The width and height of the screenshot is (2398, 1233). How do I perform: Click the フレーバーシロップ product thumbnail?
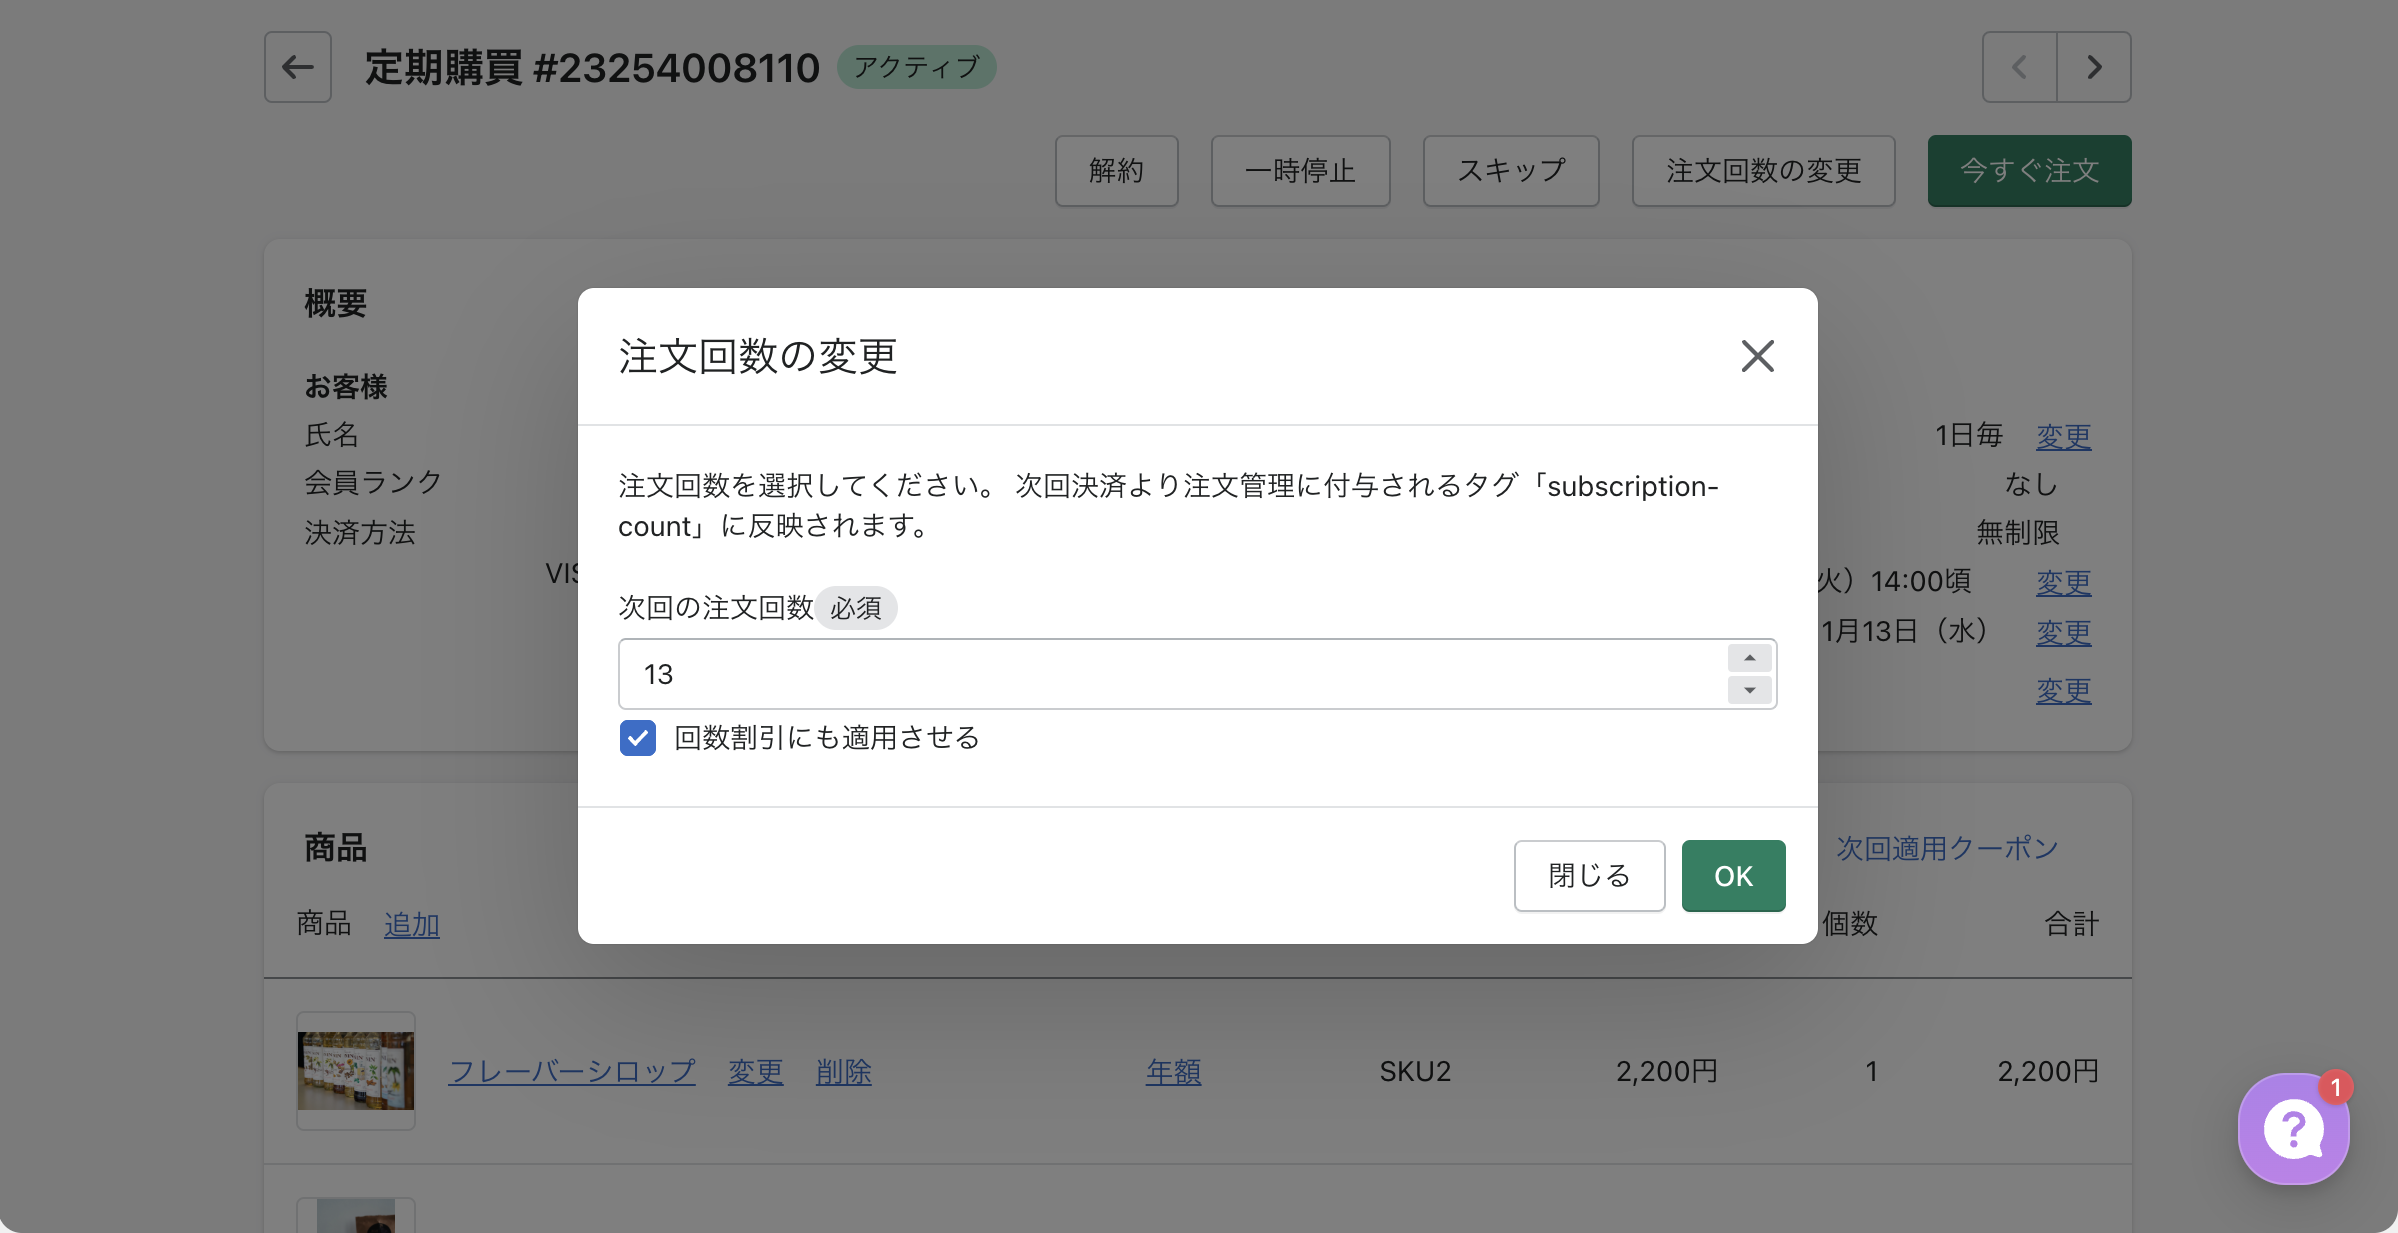(x=356, y=1070)
